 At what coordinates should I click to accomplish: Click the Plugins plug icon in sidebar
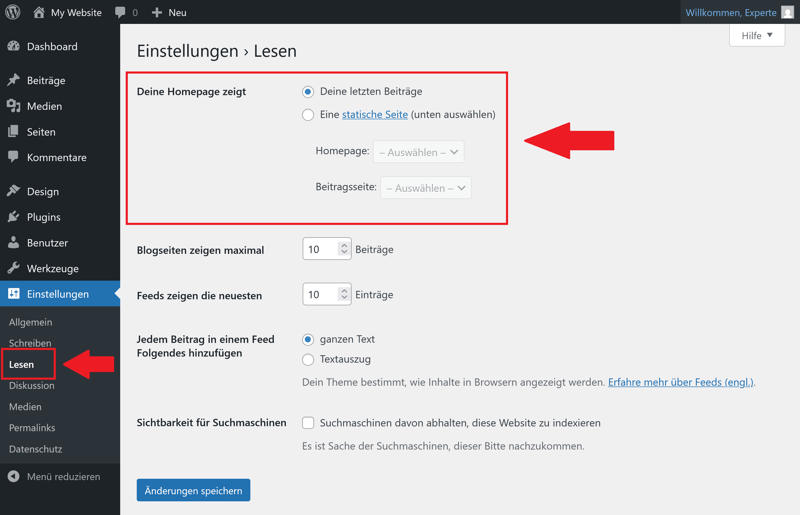click(14, 216)
